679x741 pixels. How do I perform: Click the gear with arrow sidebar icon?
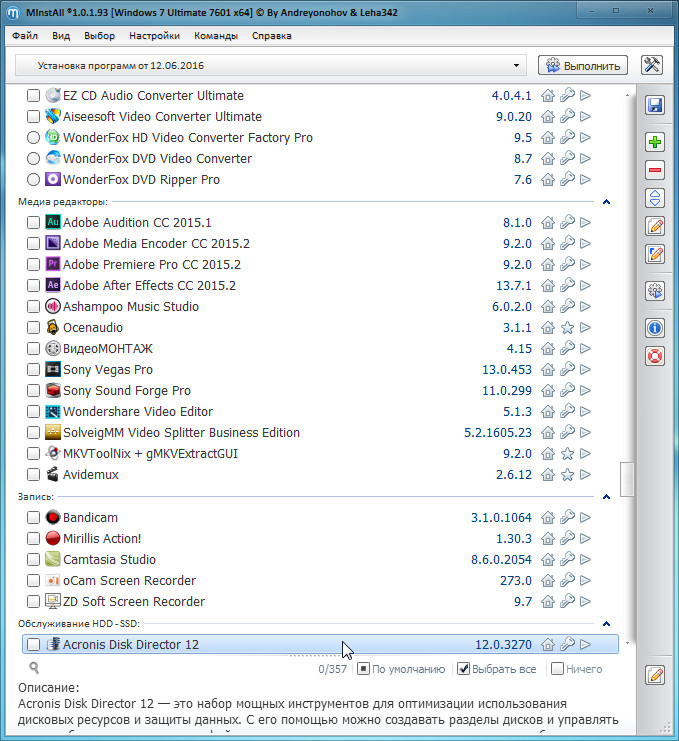[655, 291]
